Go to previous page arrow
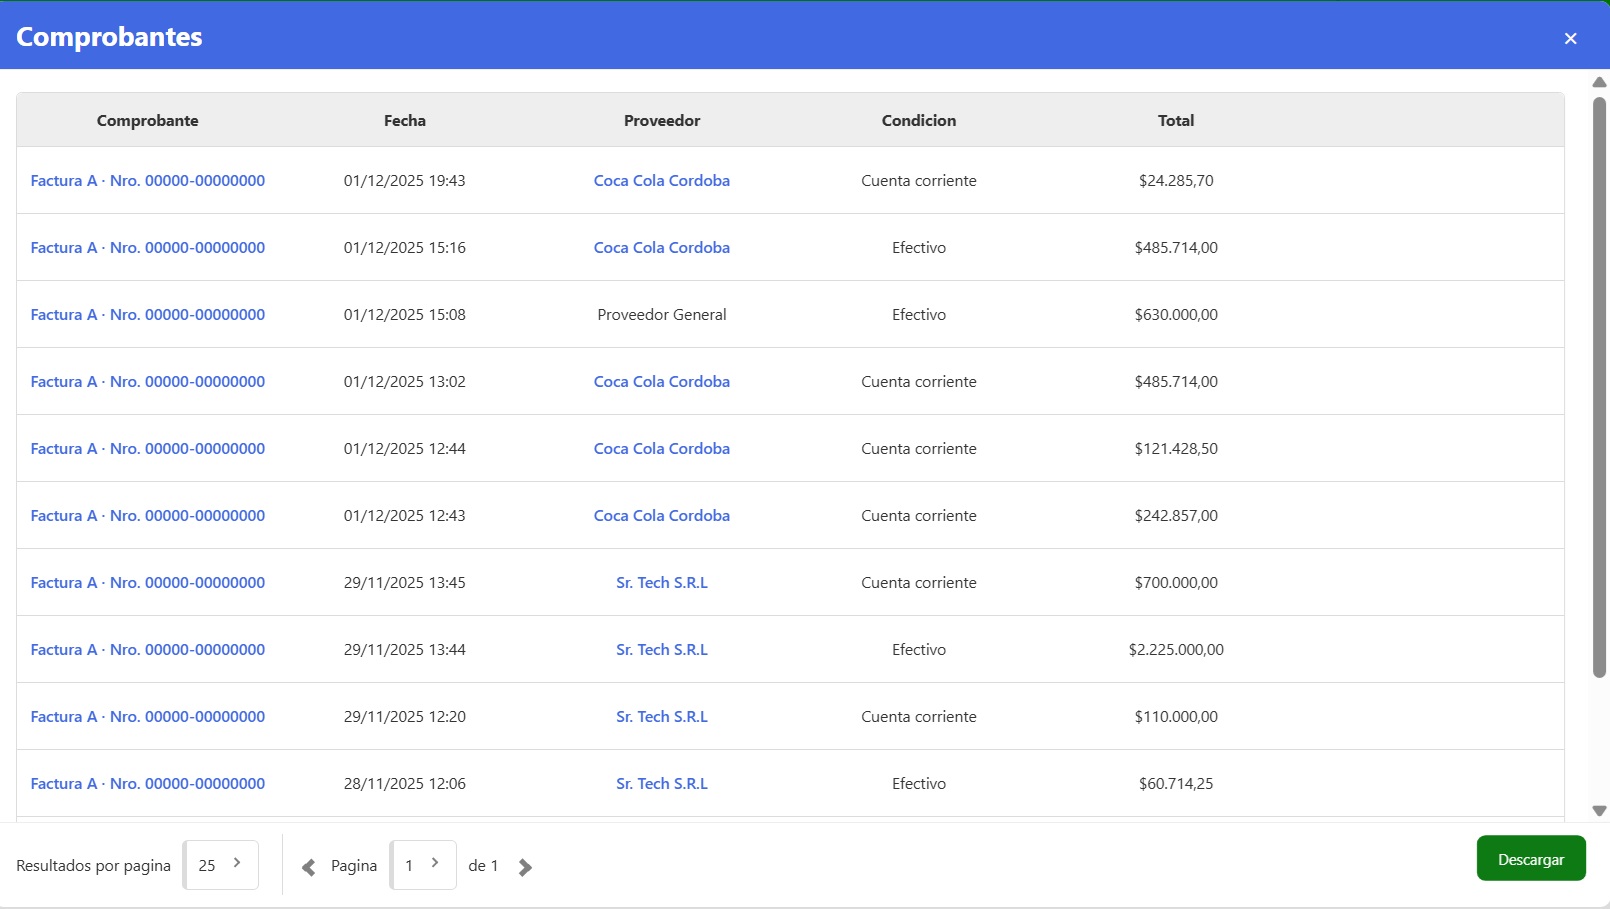 (x=309, y=867)
